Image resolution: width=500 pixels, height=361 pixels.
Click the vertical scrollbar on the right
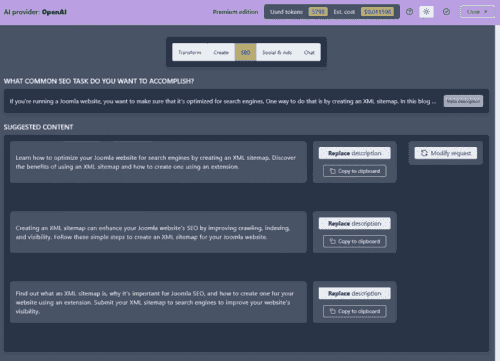pos(497,193)
